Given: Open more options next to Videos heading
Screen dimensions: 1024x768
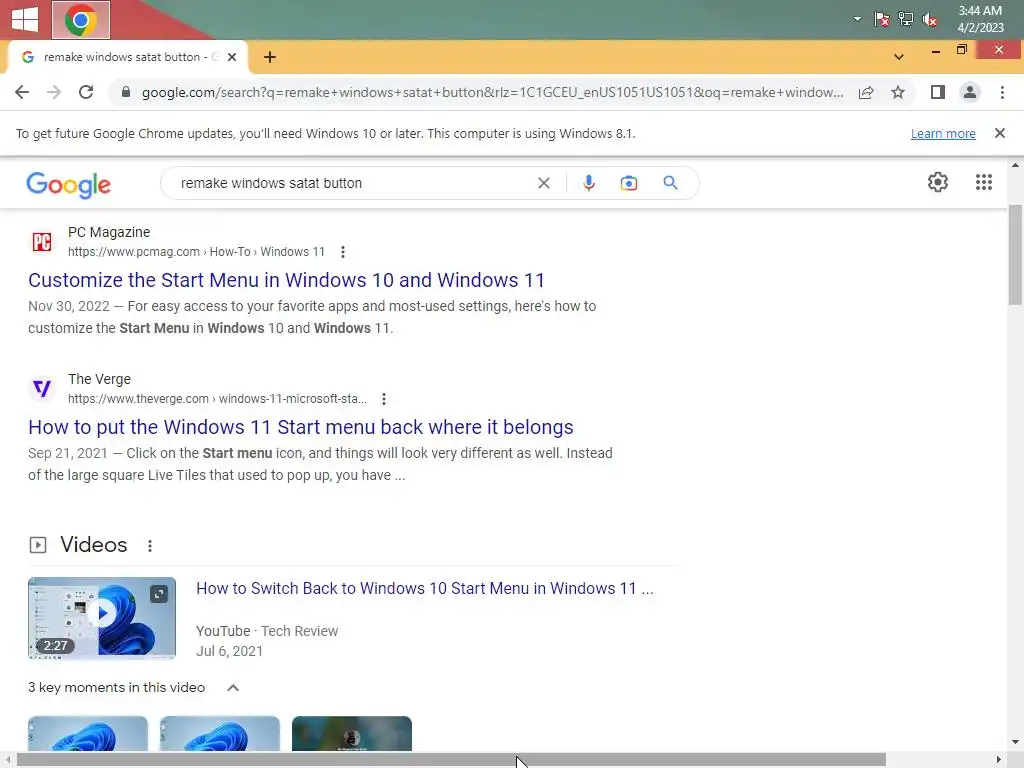Looking at the screenshot, I should [150, 545].
